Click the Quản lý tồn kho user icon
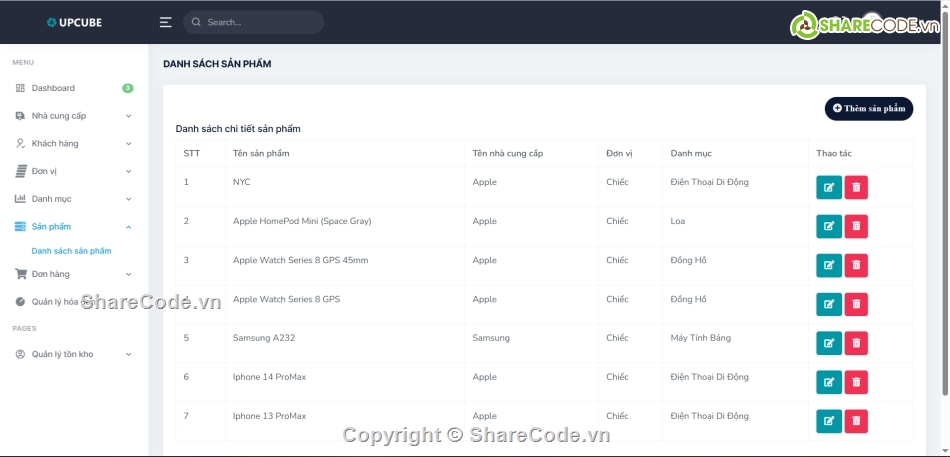950x457 pixels. click(20, 354)
